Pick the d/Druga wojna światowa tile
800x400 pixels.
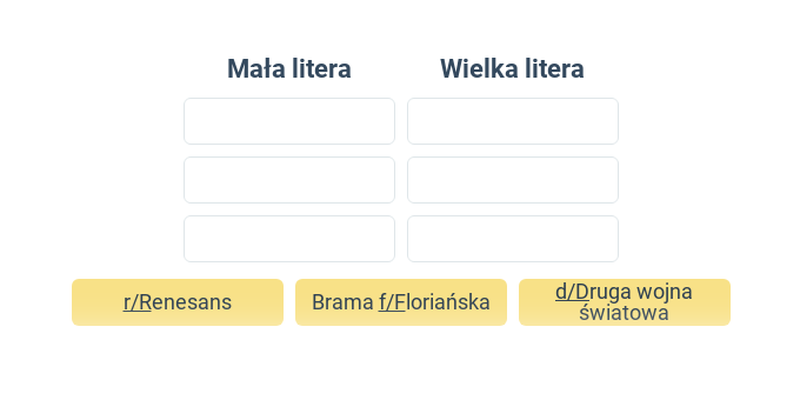tap(624, 302)
